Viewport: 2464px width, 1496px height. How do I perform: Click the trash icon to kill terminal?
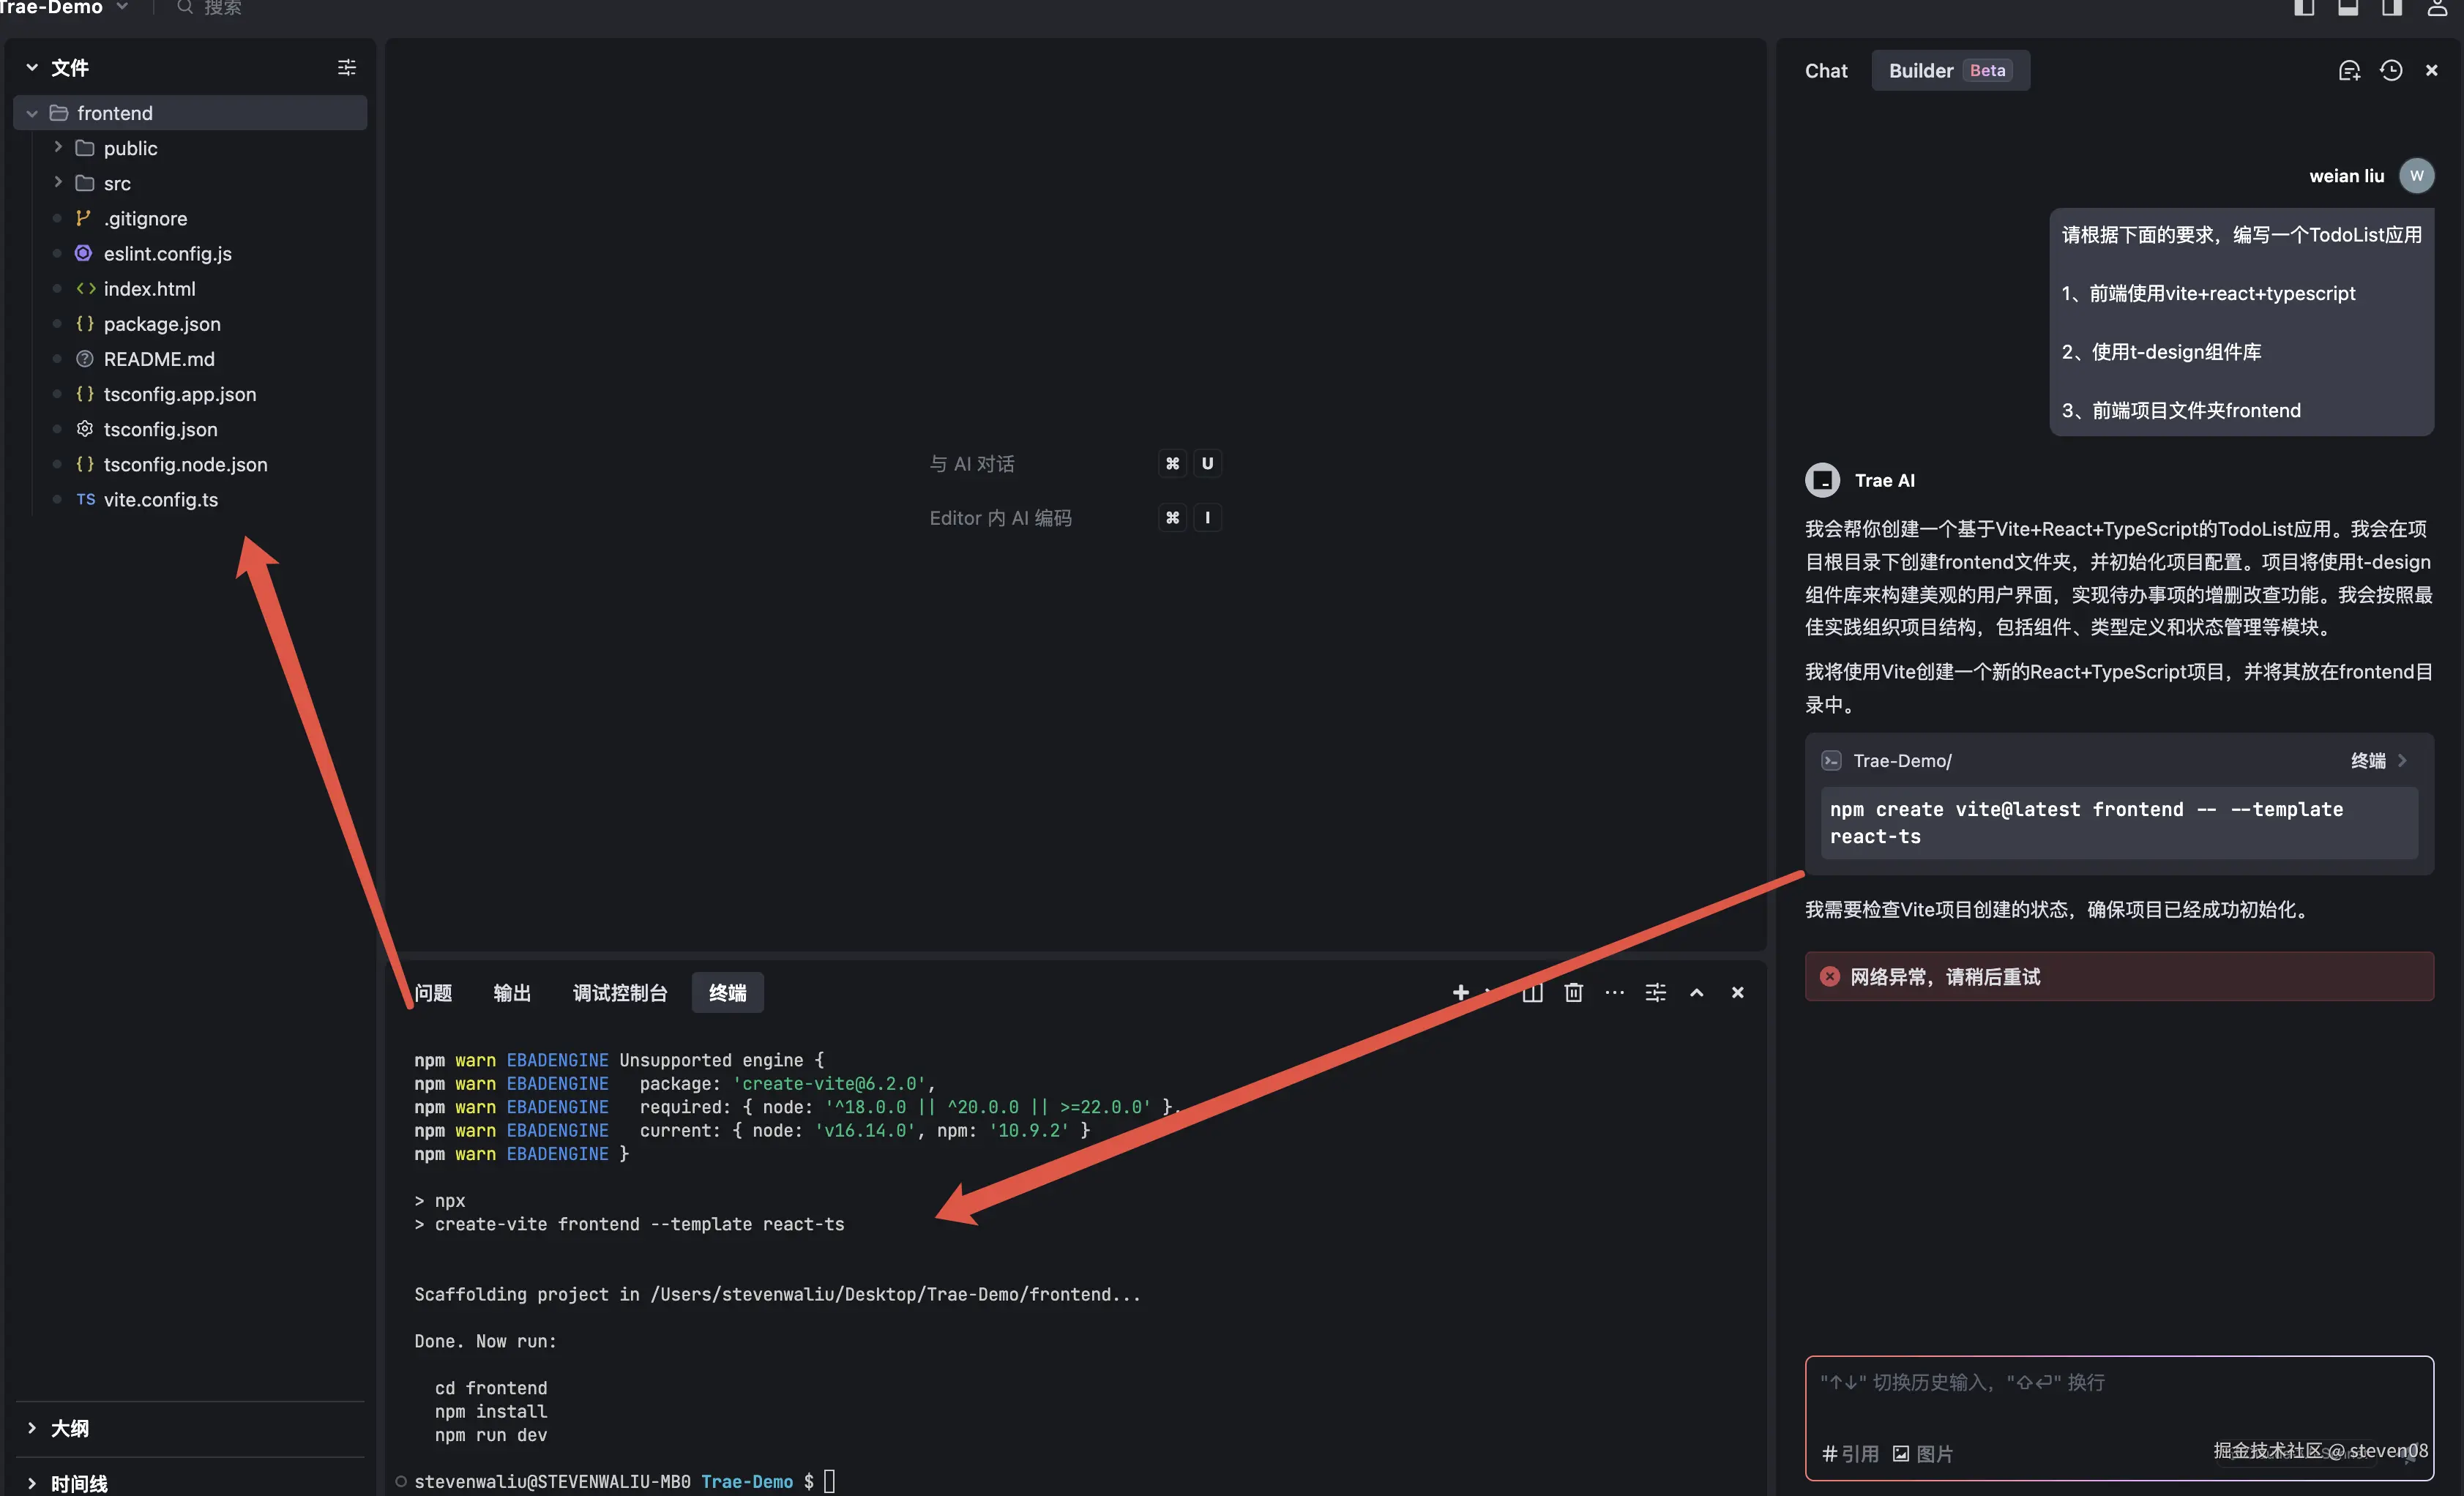(x=1573, y=992)
